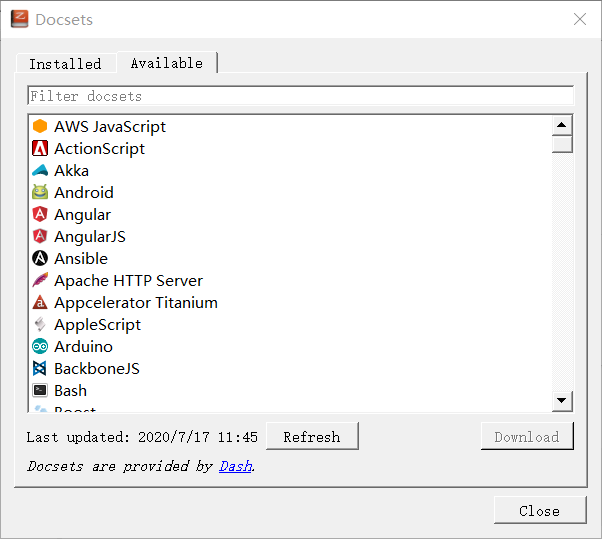This screenshot has height=539, width=602.
Task: Click the Close button at bottom
Action: pos(539,511)
